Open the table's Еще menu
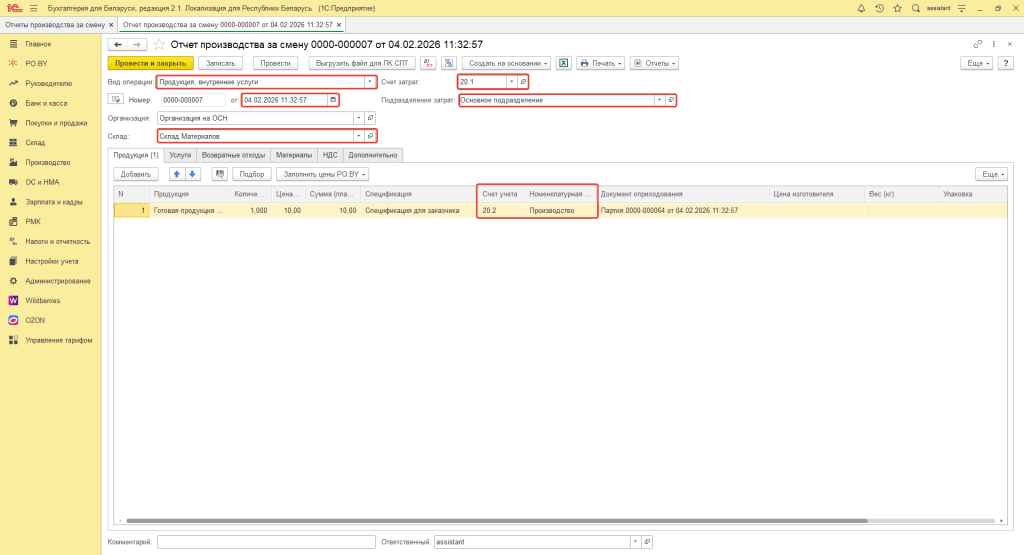1024x555 pixels. [x=992, y=174]
